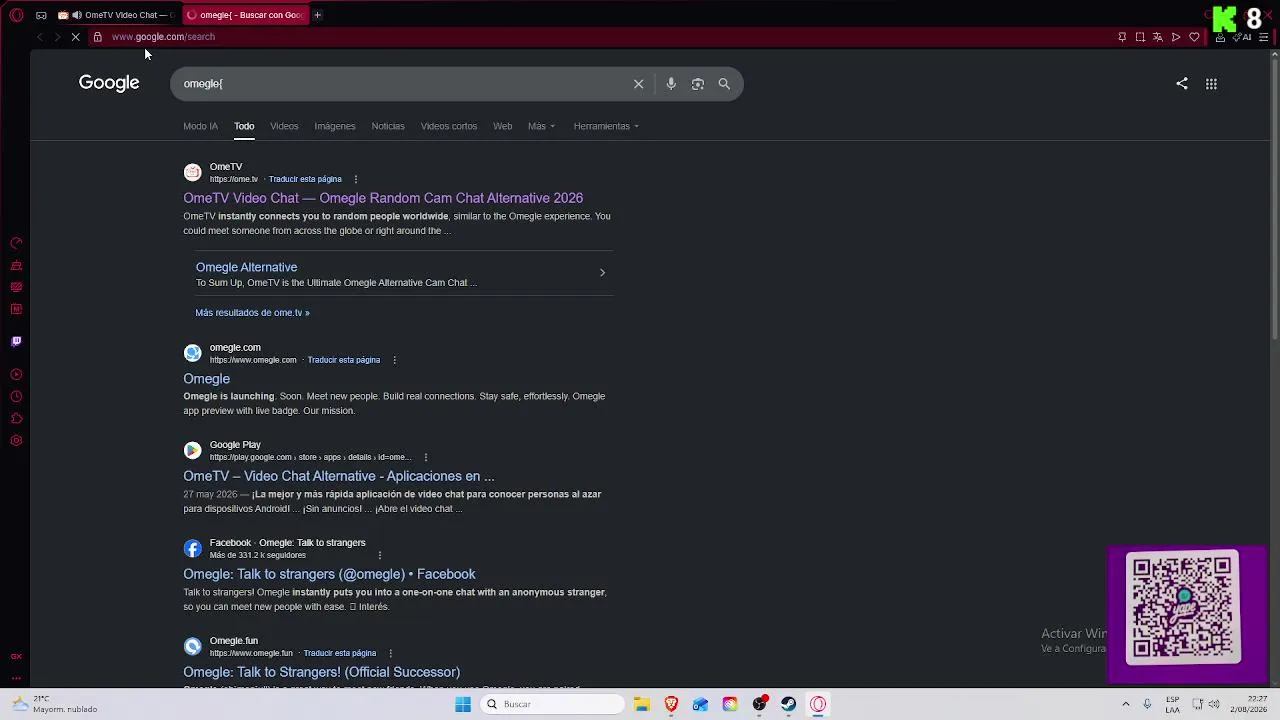Clear the Google search box text
Screen dimensions: 1280x720
pos(639,84)
